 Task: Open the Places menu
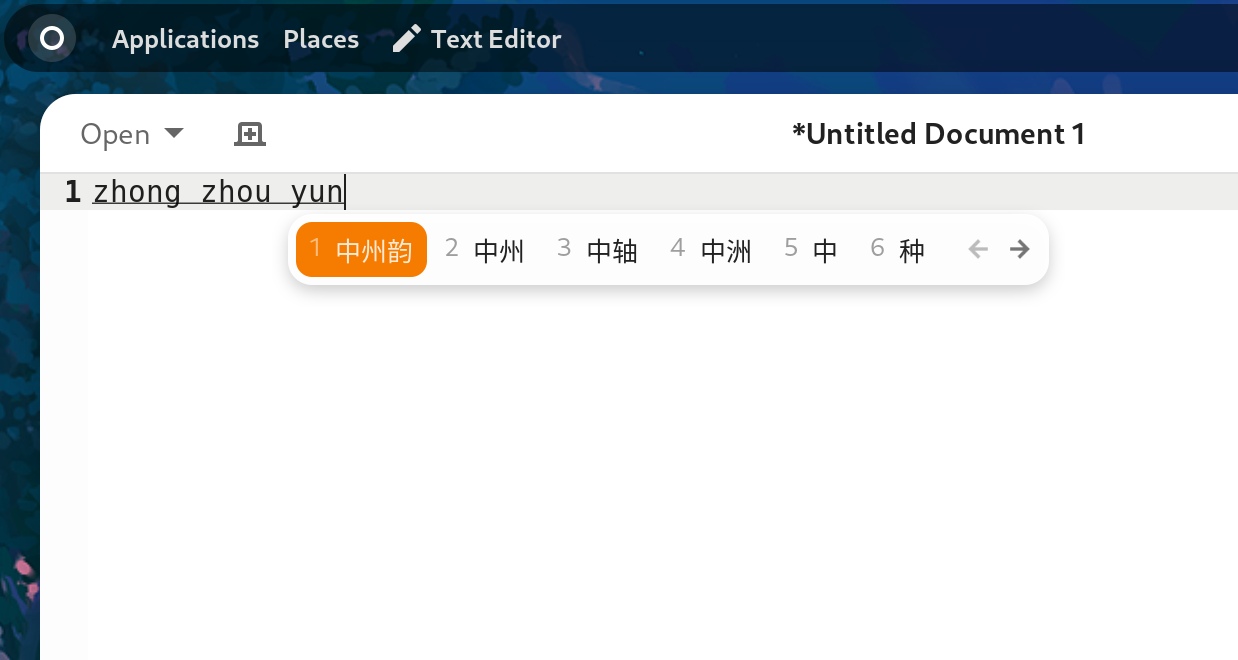coord(321,39)
